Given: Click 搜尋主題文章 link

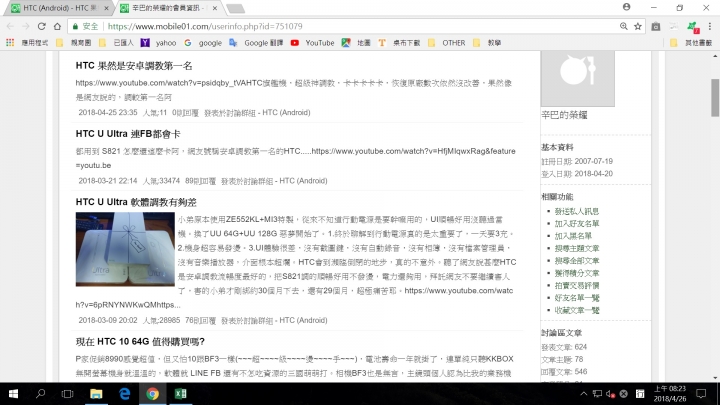Looking at the screenshot, I should click(x=577, y=248).
